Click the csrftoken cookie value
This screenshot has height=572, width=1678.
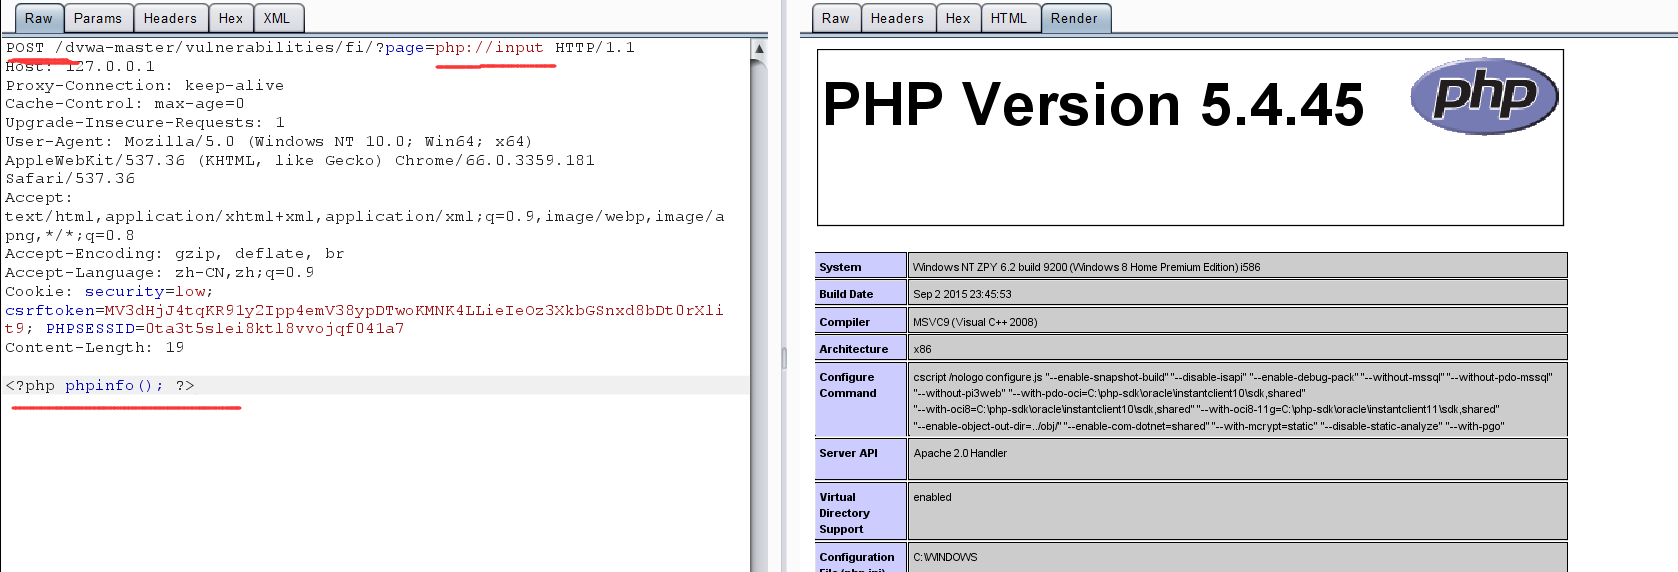364,319
